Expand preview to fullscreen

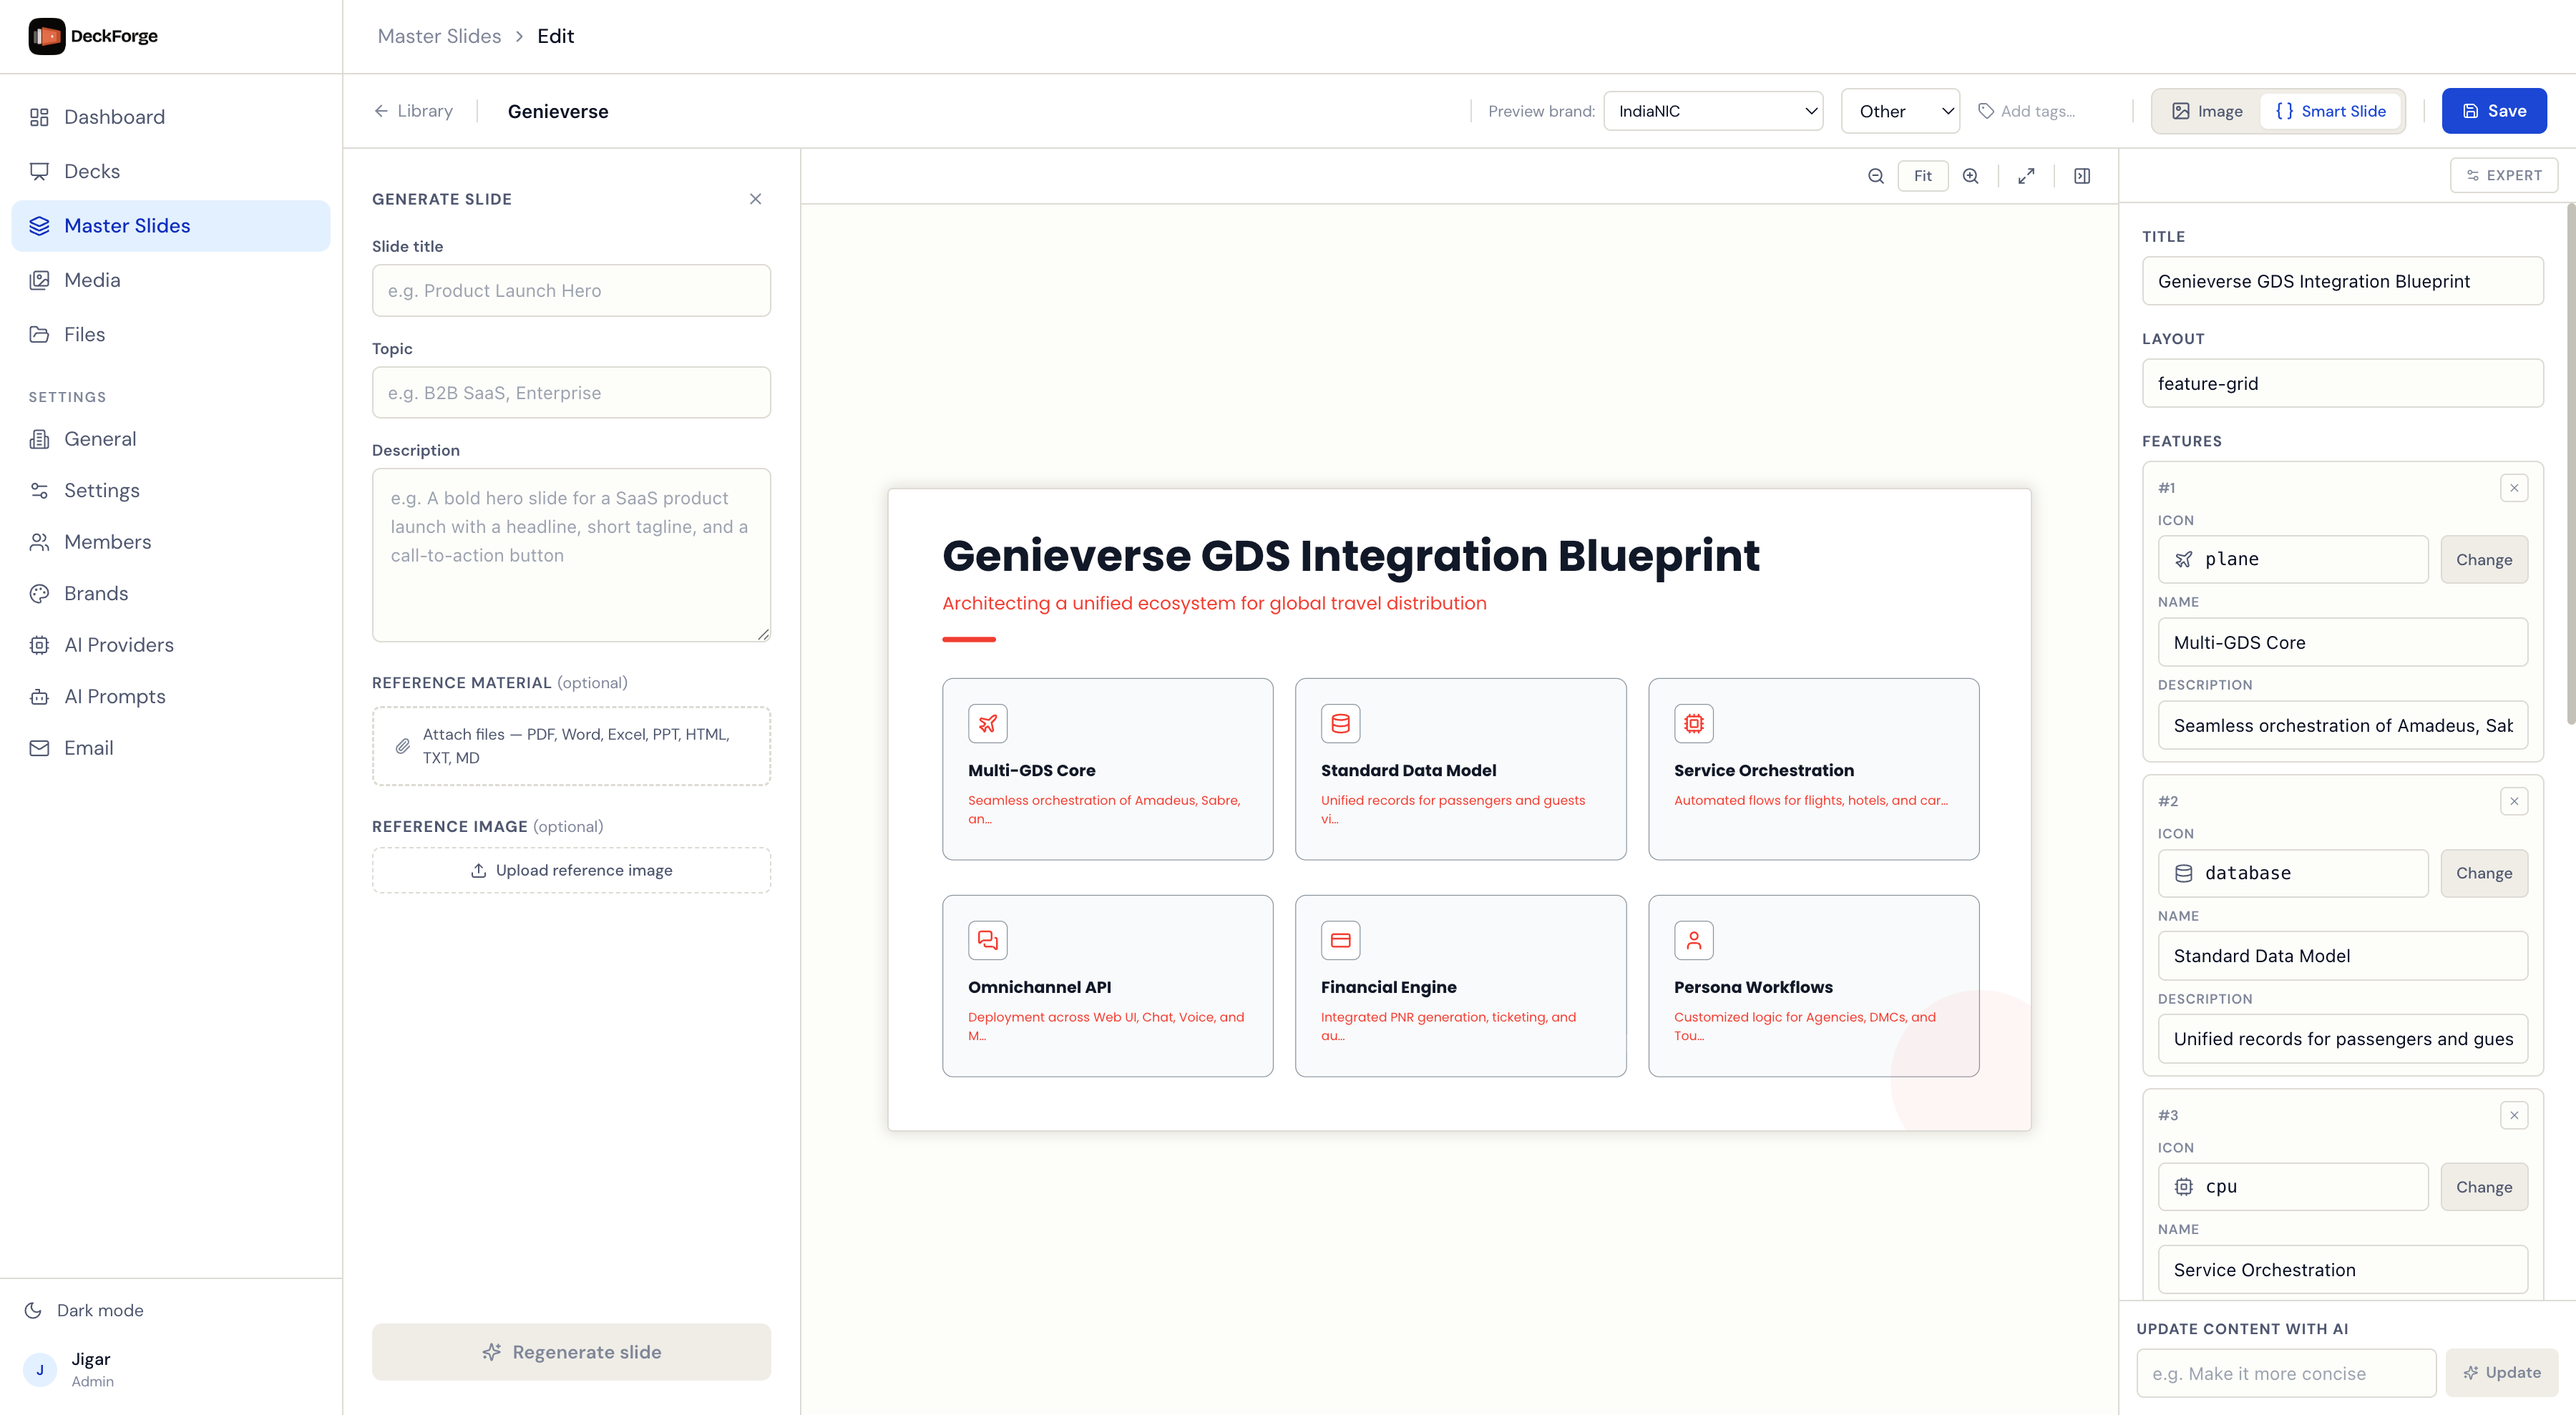pos(2026,176)
